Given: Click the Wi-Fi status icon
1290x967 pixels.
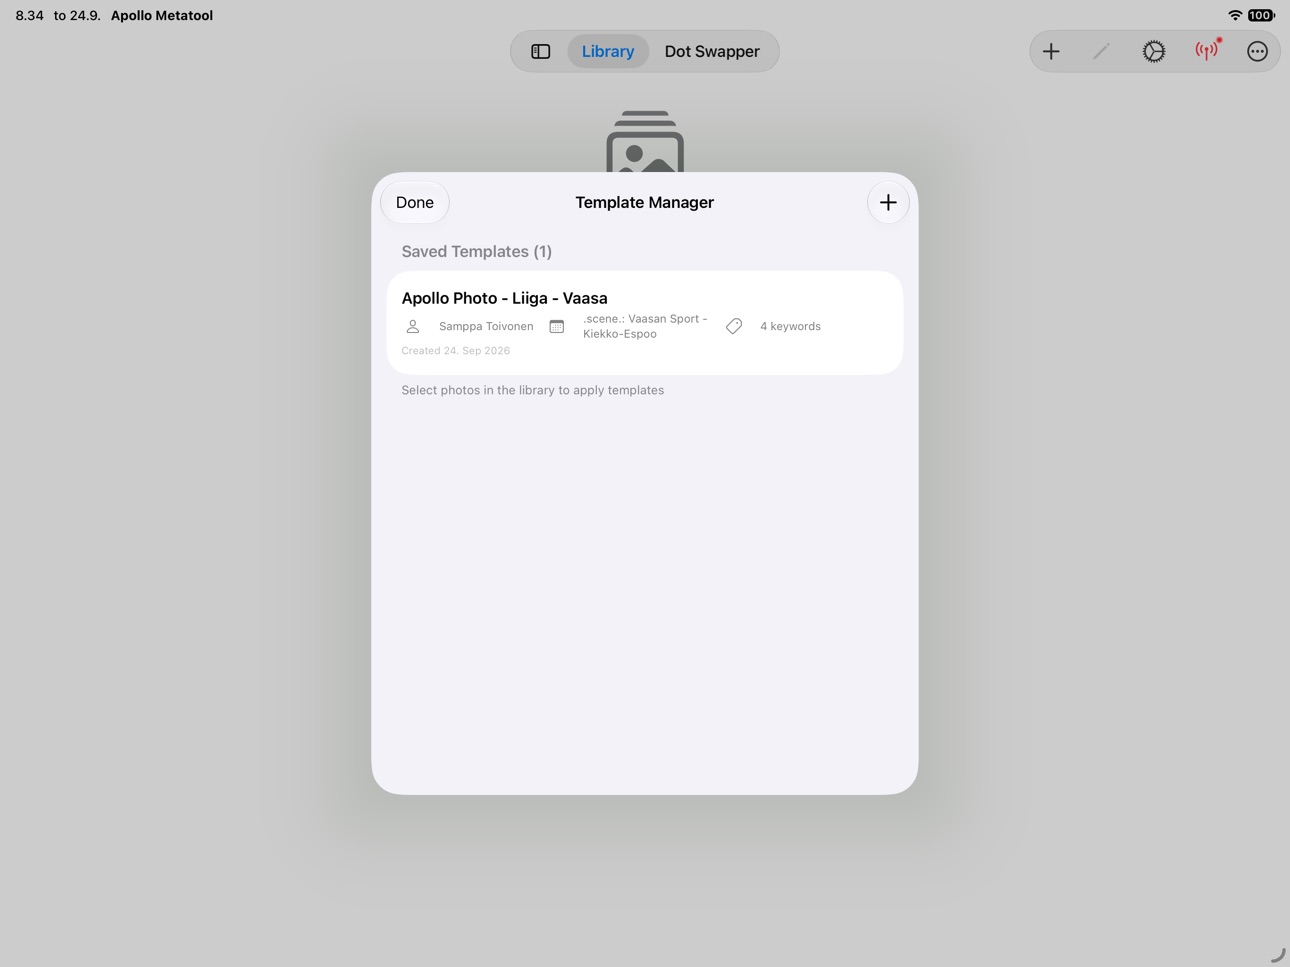Looking at the screenshot, I should 1235,15.
